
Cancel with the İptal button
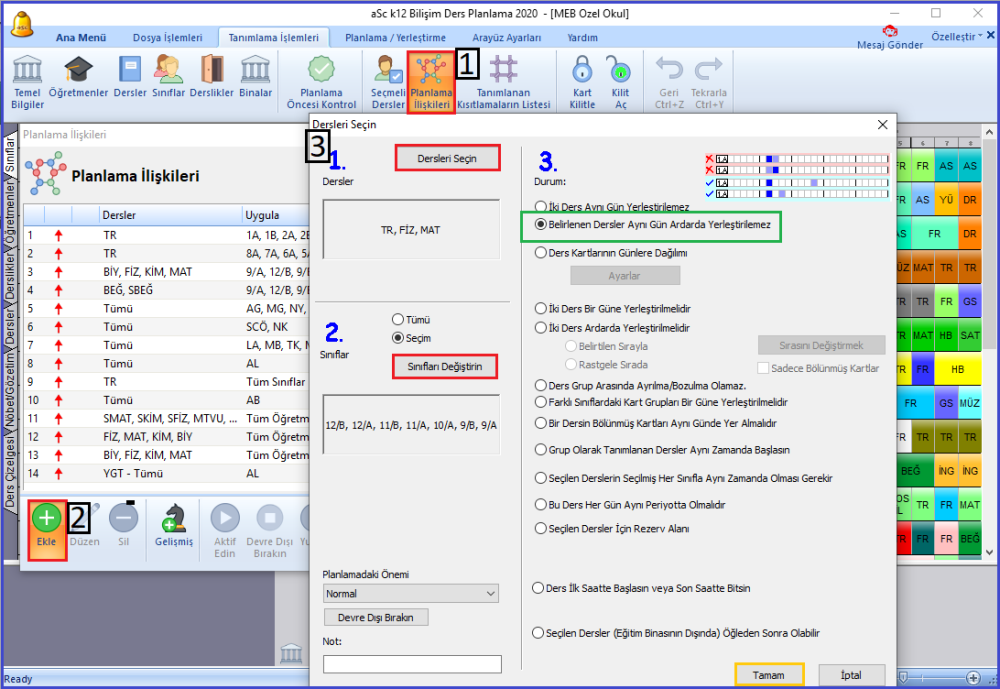pyautogui.click(x=851, y=675)
